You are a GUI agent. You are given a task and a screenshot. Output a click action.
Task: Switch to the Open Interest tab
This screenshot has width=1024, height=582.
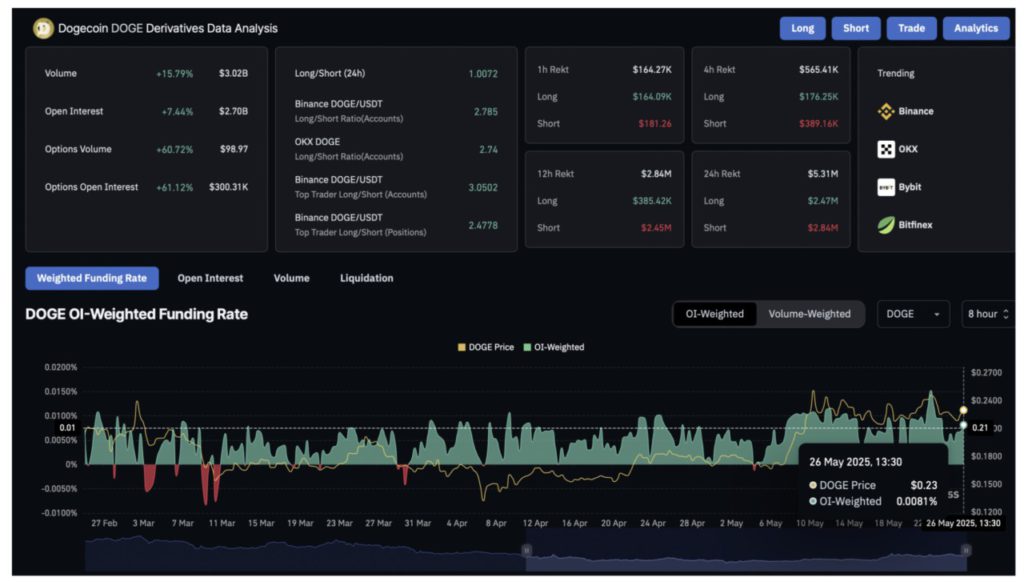click(210, 278)
